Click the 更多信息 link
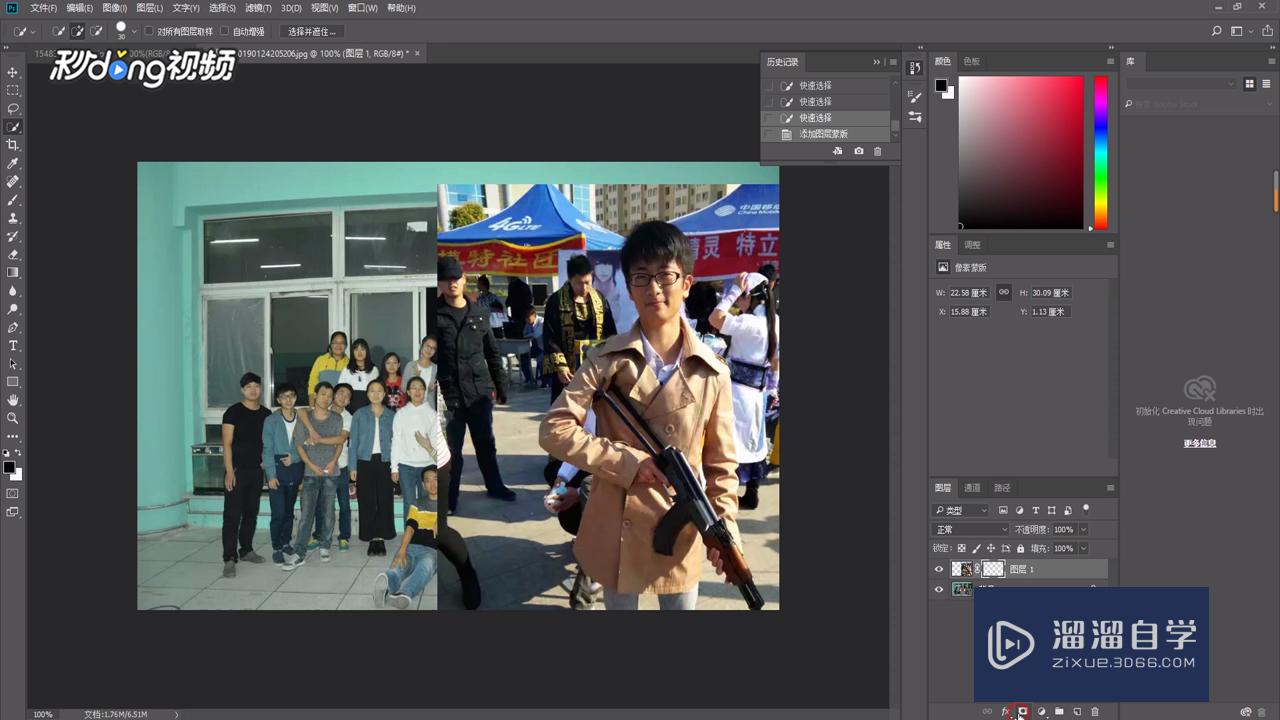Screen dimensions: 1280x720 click(1200, 443)
